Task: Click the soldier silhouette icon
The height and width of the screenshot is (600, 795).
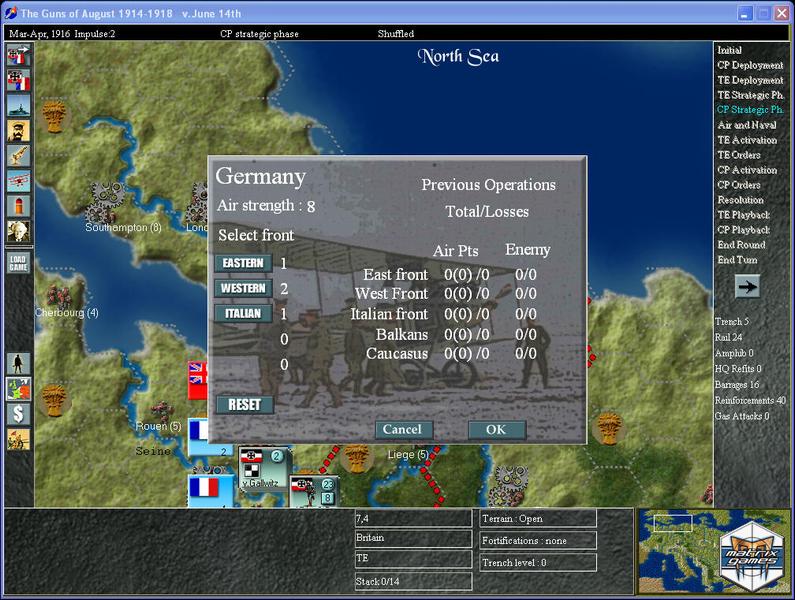Action: point(18,363)
